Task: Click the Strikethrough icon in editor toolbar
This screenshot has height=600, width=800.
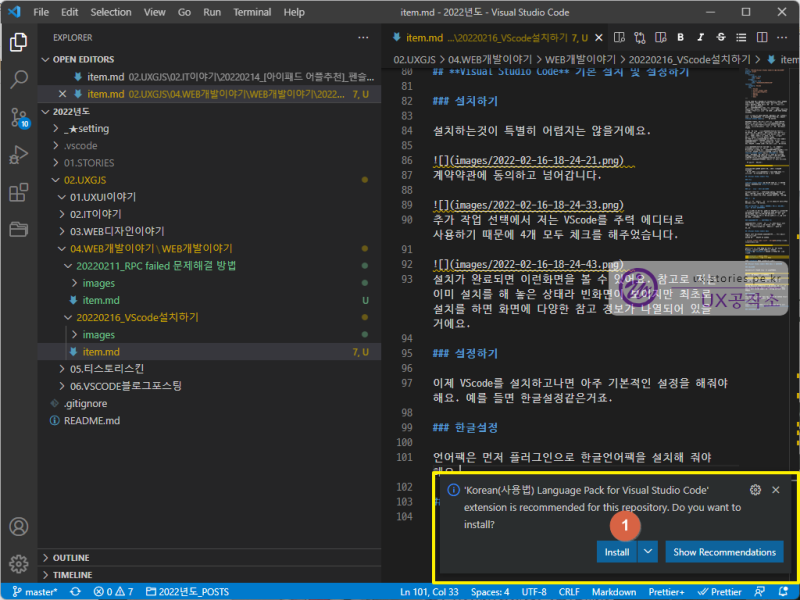Action: coord(720,37)
